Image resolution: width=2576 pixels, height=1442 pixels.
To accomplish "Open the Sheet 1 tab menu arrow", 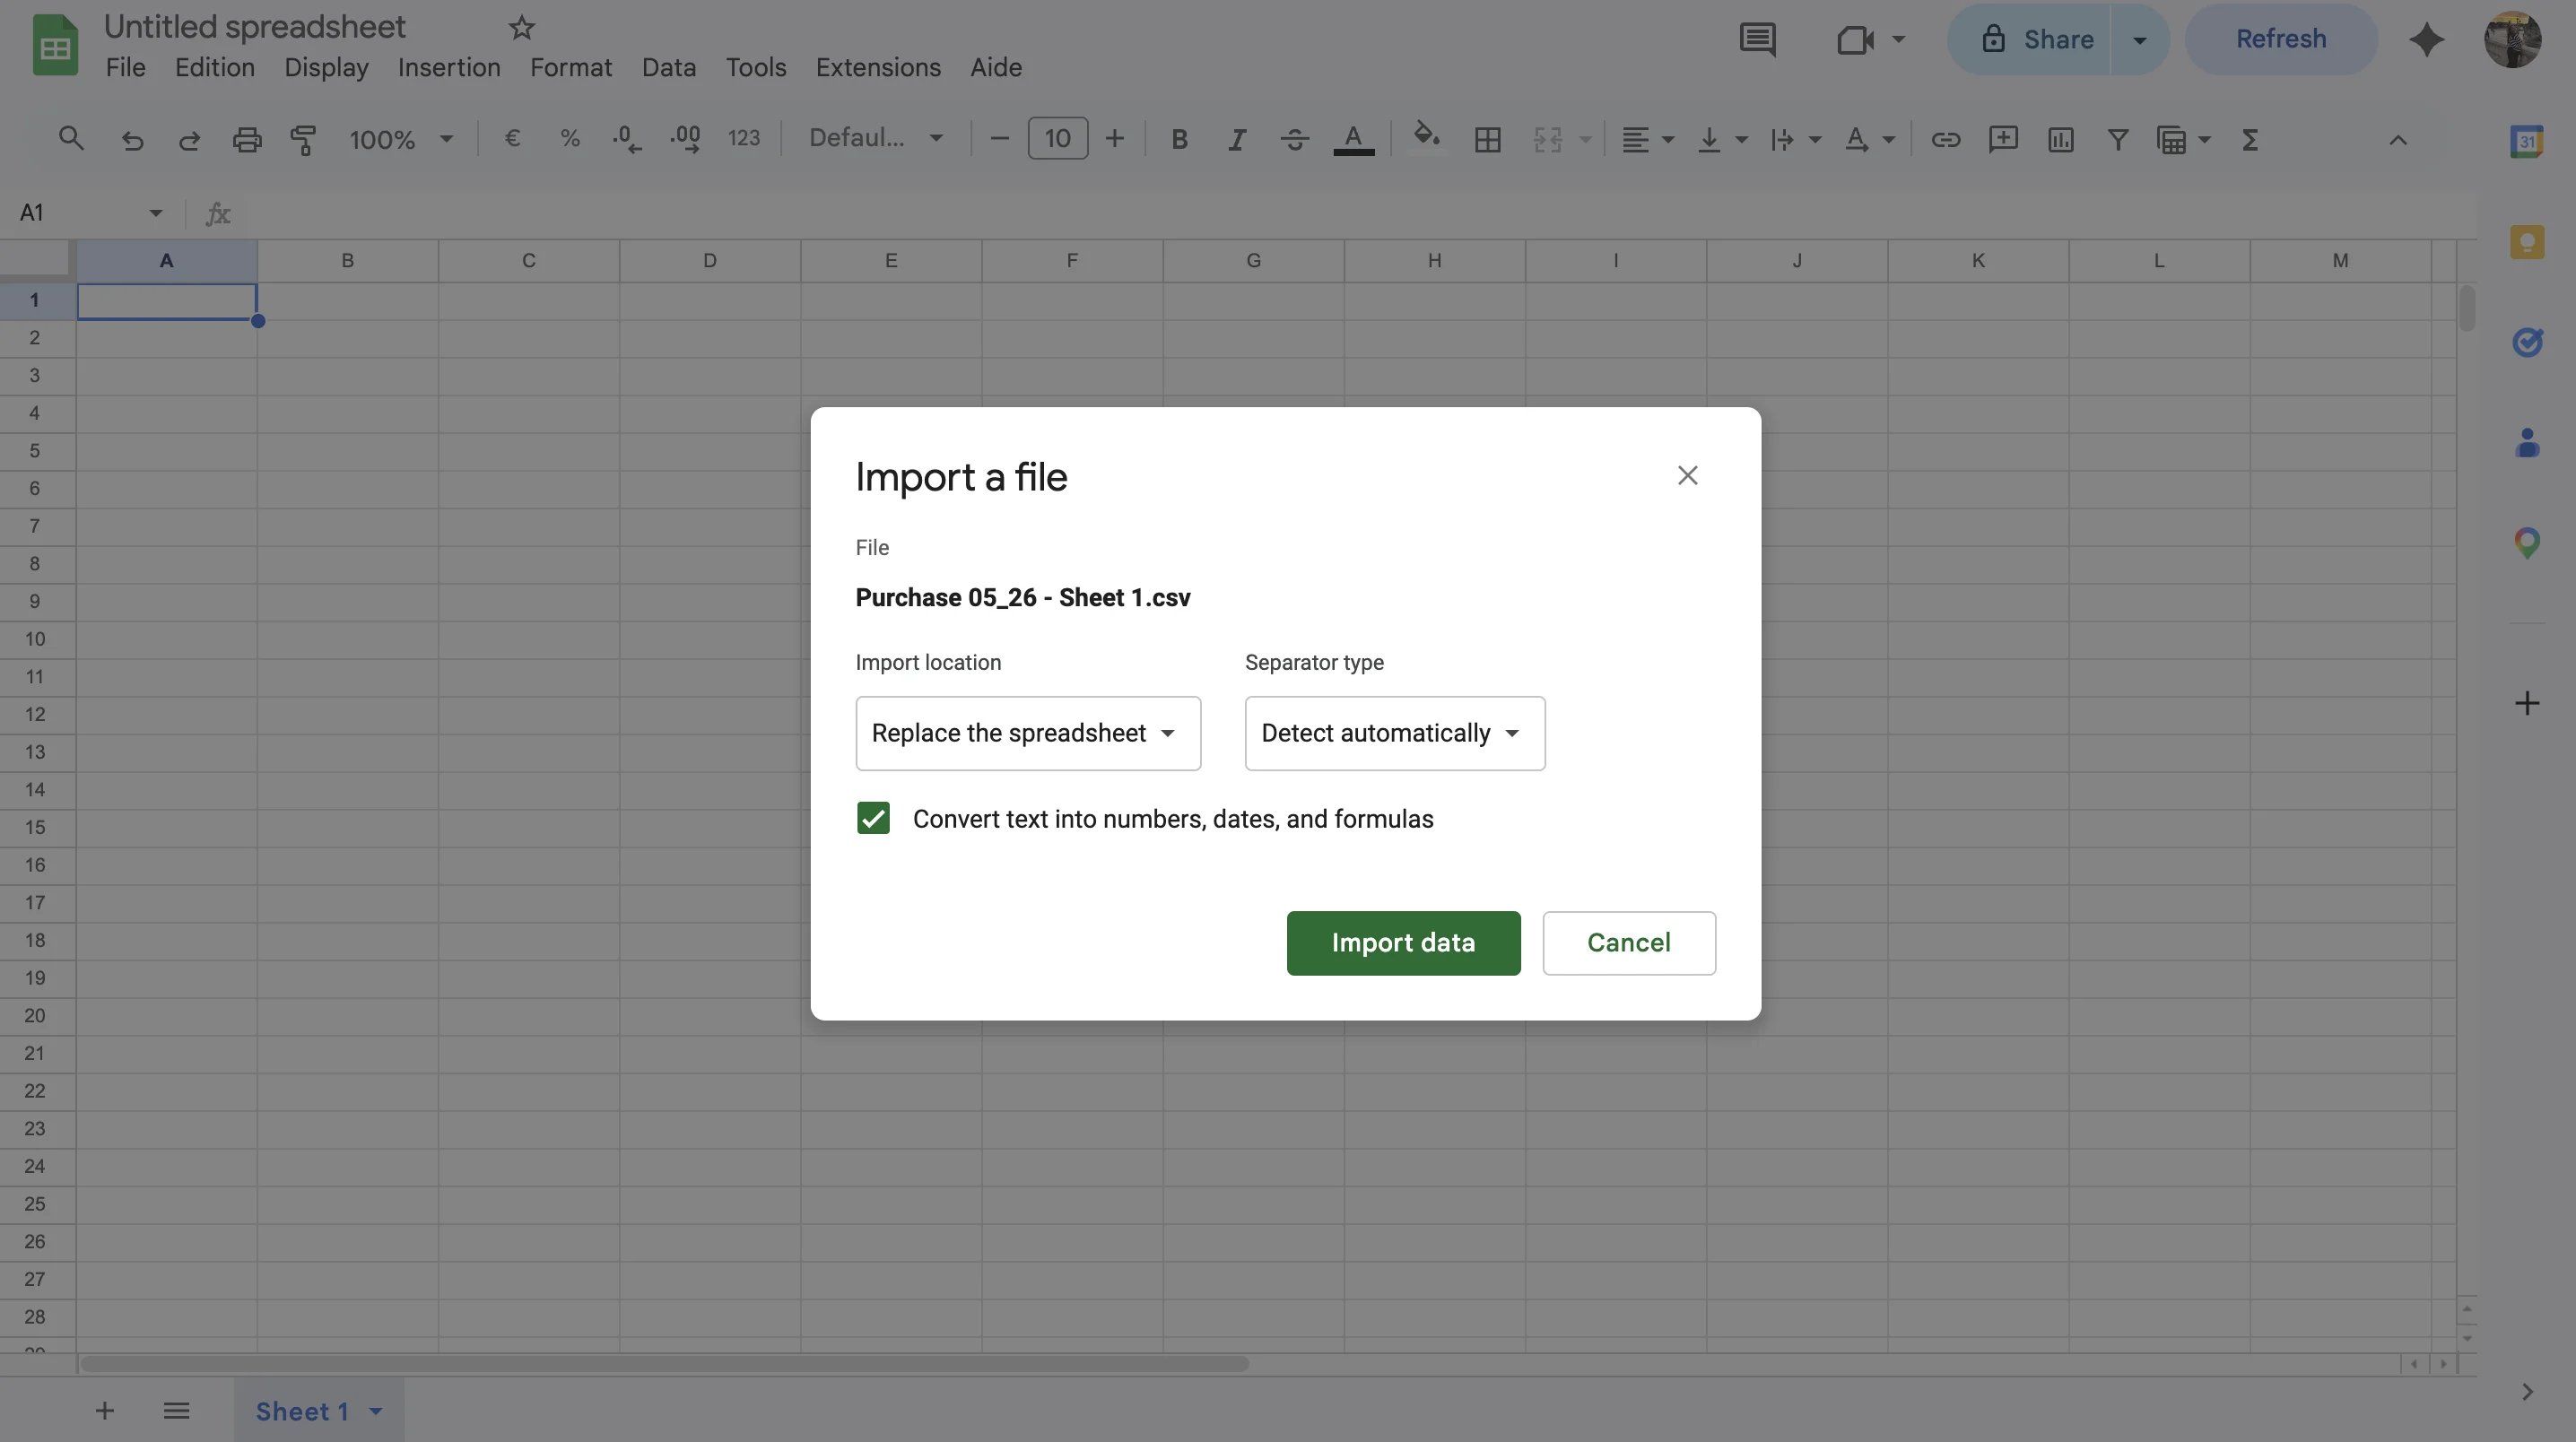I will (376, 1411).
